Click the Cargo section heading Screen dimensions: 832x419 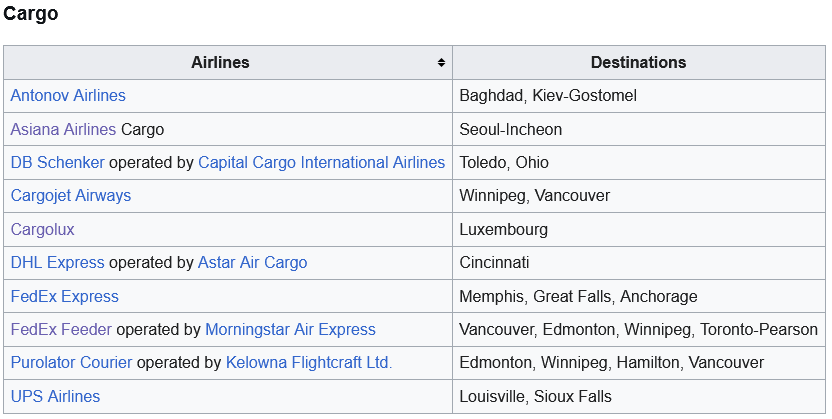[x=31, y=14]
